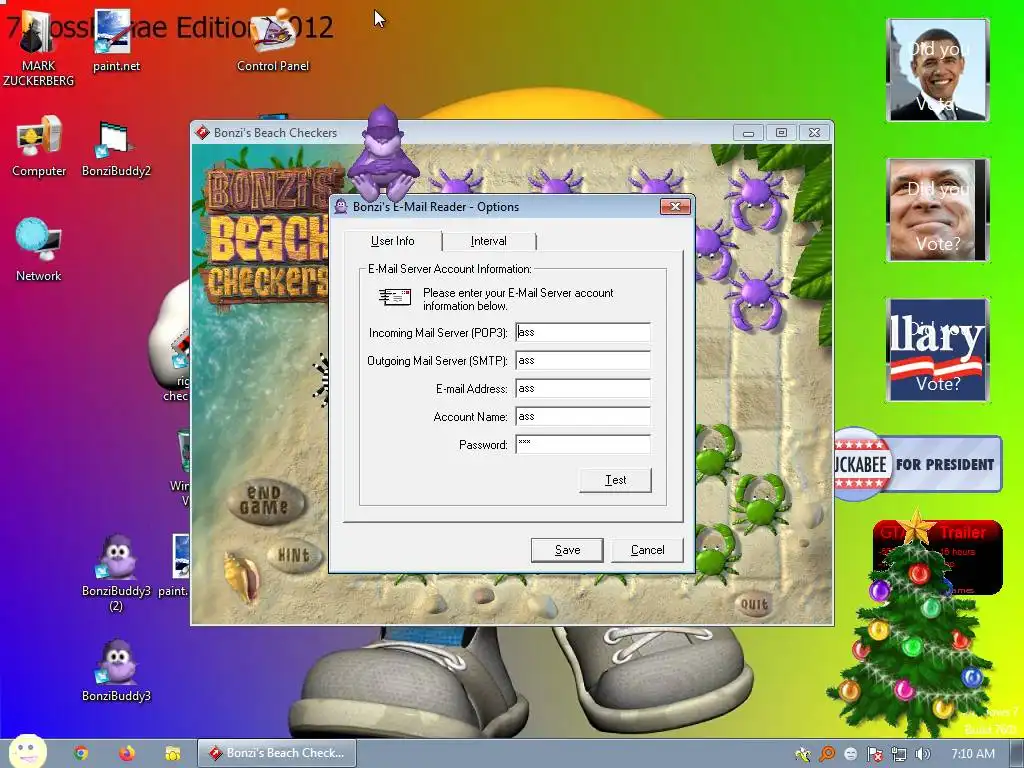Click the Beach Checkers title bar icon
Viewport: 1024px width, 768px height.
[x=202, y=133]
